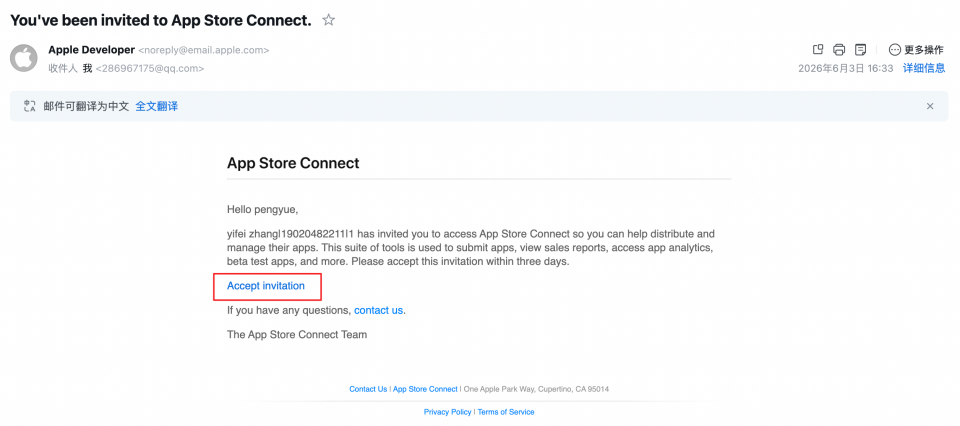Open the 更多操作 more actions menu
The image size is (960, 426).
[916, 50]
